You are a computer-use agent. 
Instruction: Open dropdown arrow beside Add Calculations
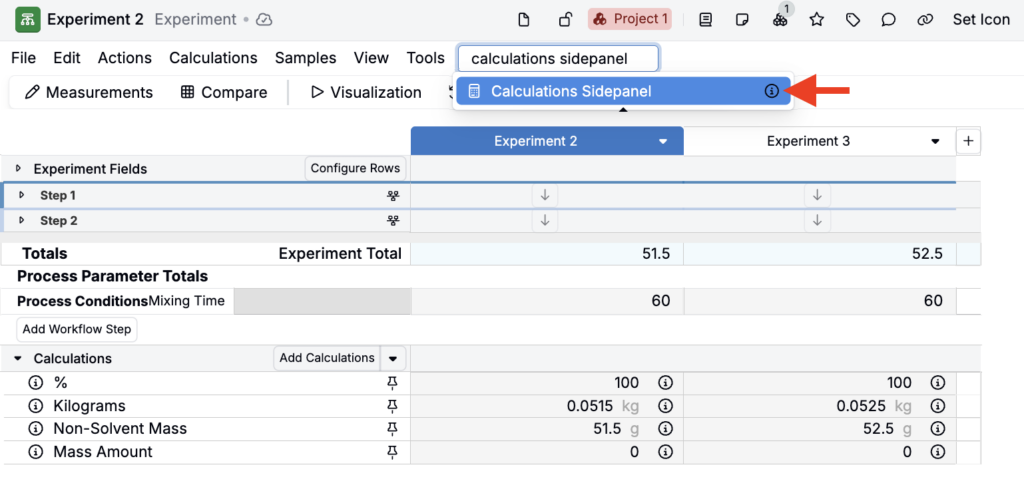[x=392, y=359]
